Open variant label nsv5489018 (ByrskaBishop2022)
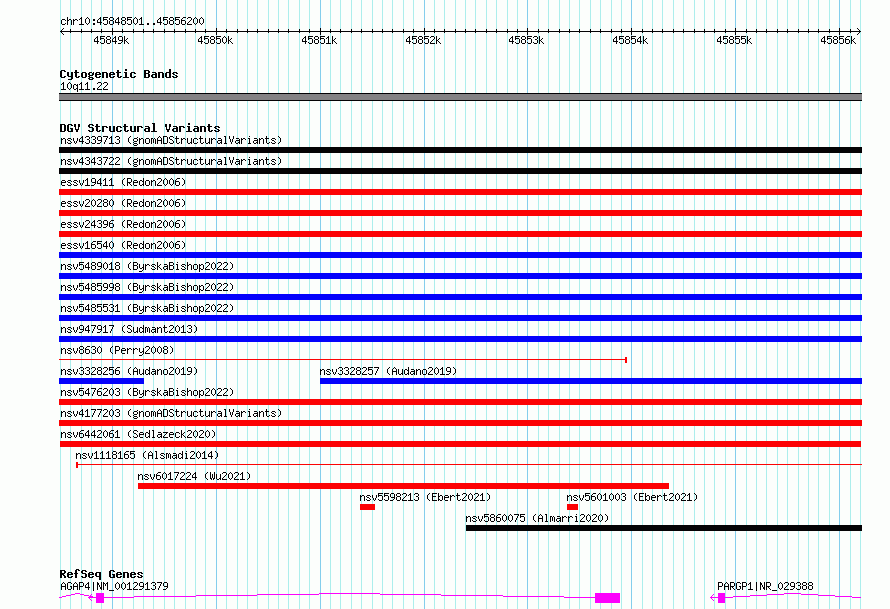The width and height of the screenshot is (890, 609). [x=147, y=266]
